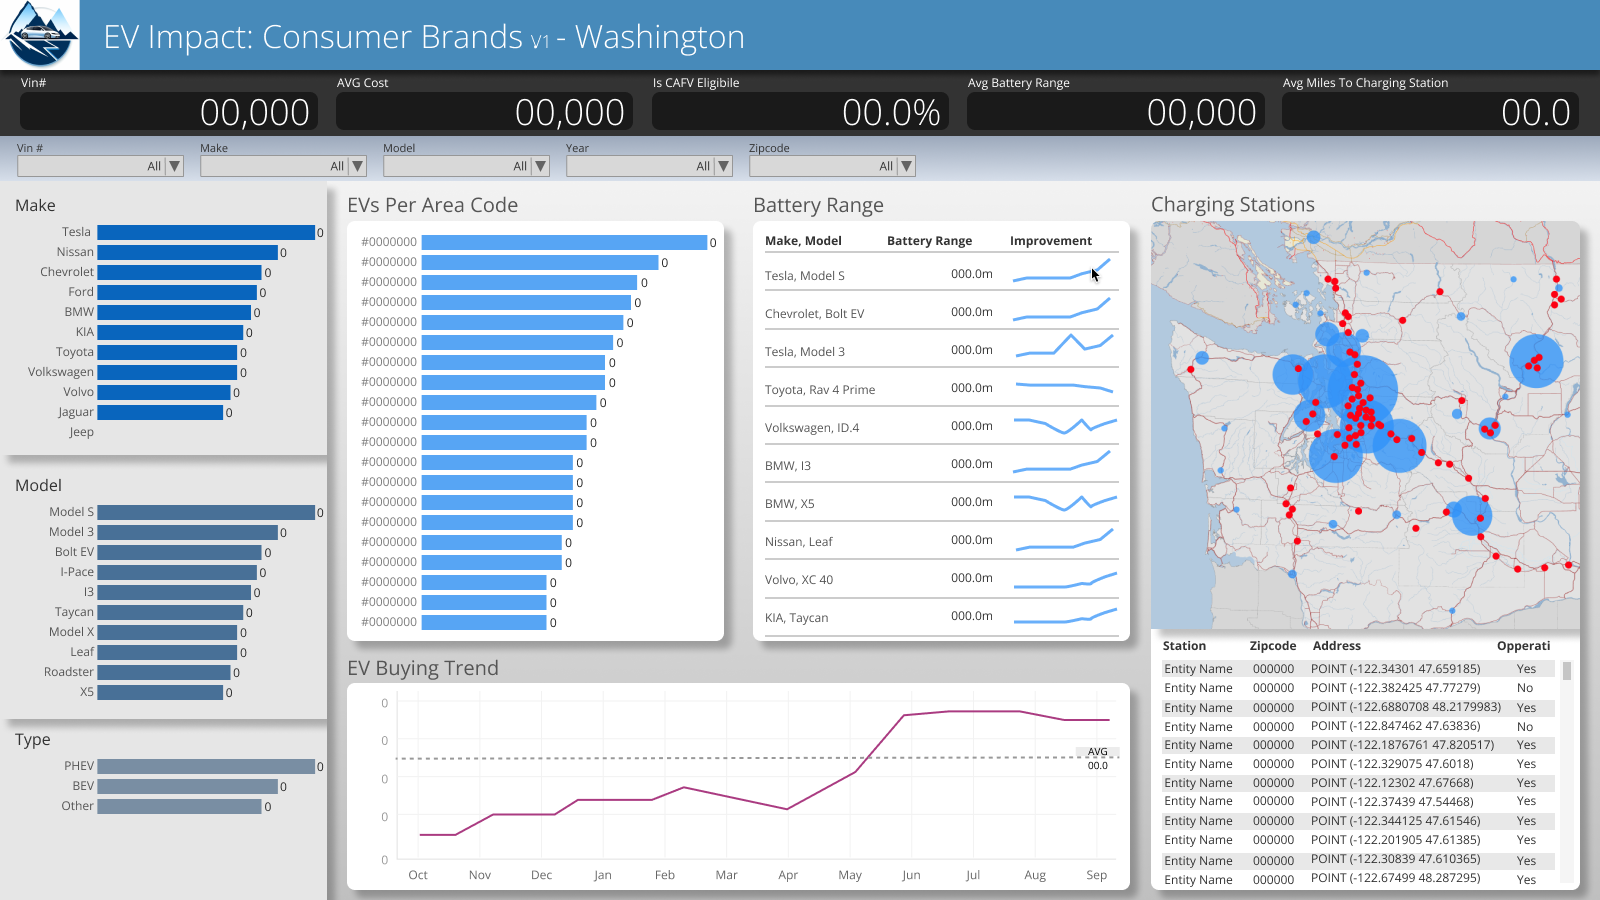Sort by Battery Range column header
This screenshot has width=1600, height=900.
[x=929, y=241]
